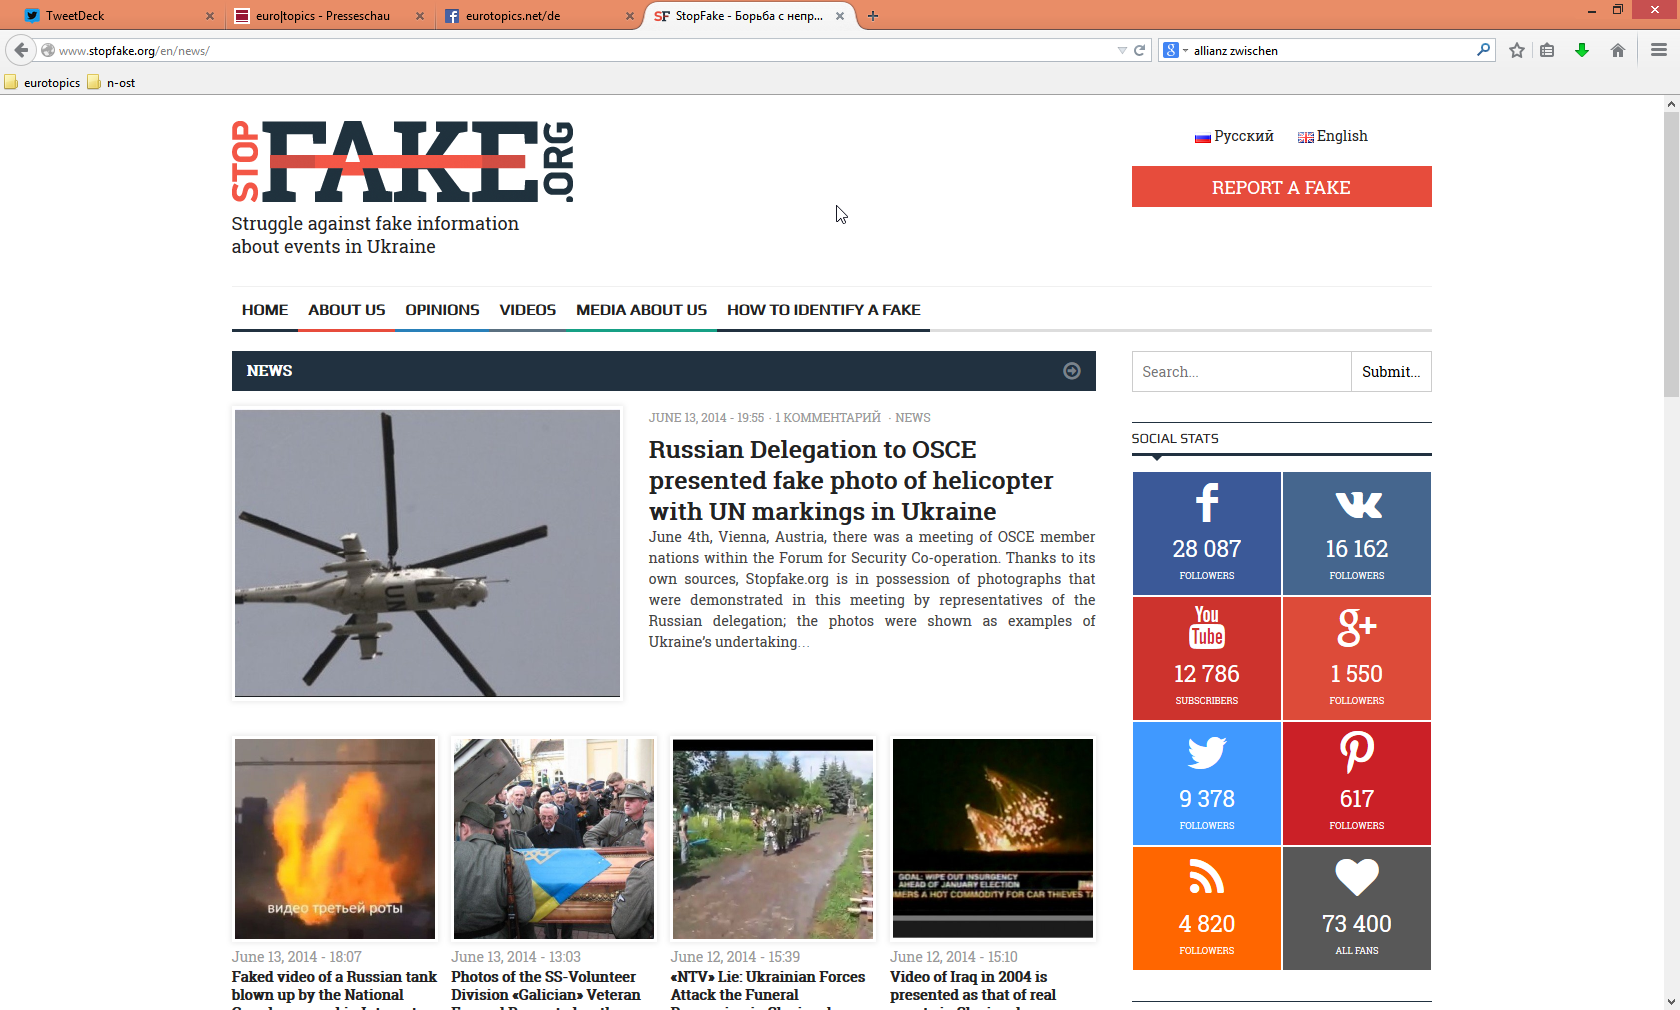Open the eurotopics bookmark folder
This screenshot has width=1680, height=1010.
[42, 83]
